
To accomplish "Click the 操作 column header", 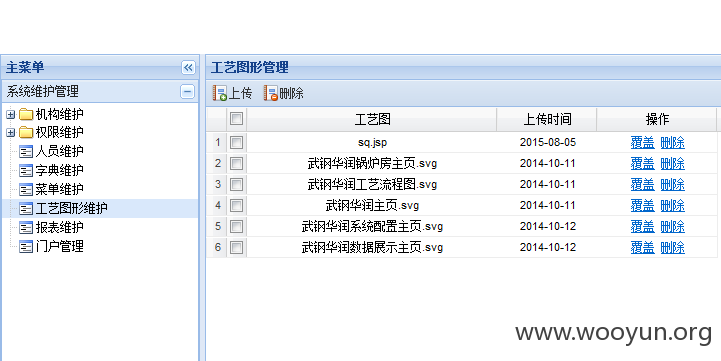I will [x=657, y=120].
